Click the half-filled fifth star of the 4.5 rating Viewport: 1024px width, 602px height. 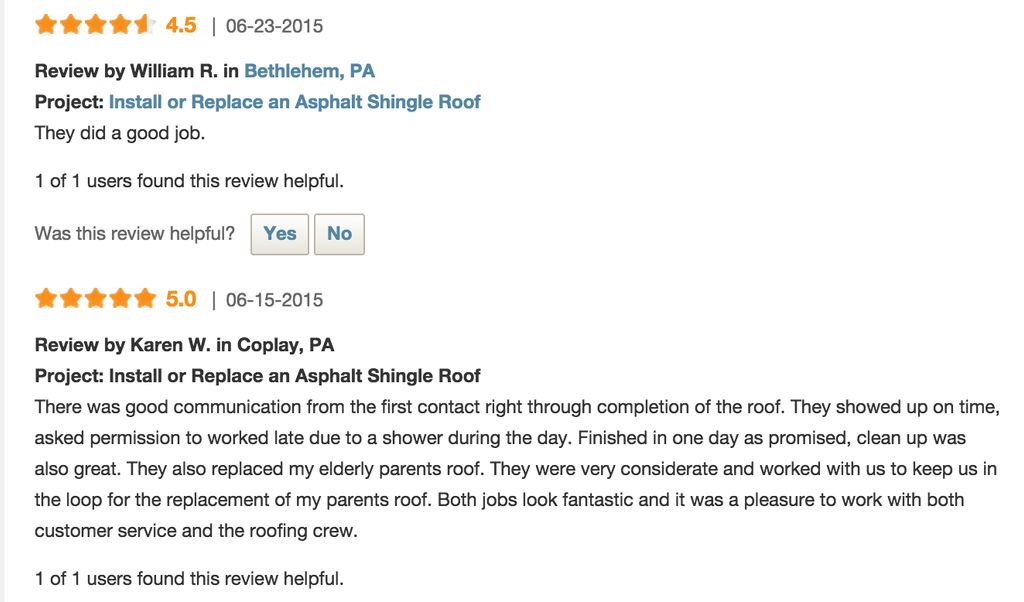coord(145,25)
